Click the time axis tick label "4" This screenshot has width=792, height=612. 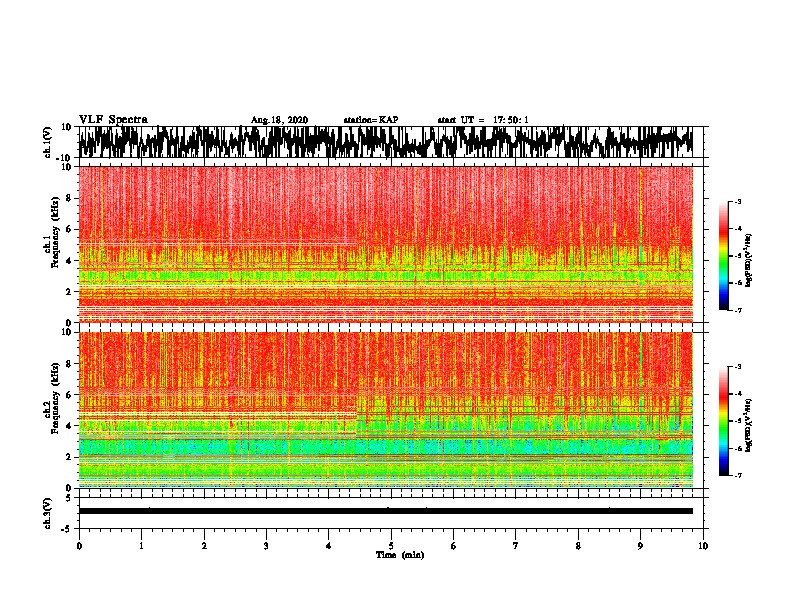(x=329, y=546)
